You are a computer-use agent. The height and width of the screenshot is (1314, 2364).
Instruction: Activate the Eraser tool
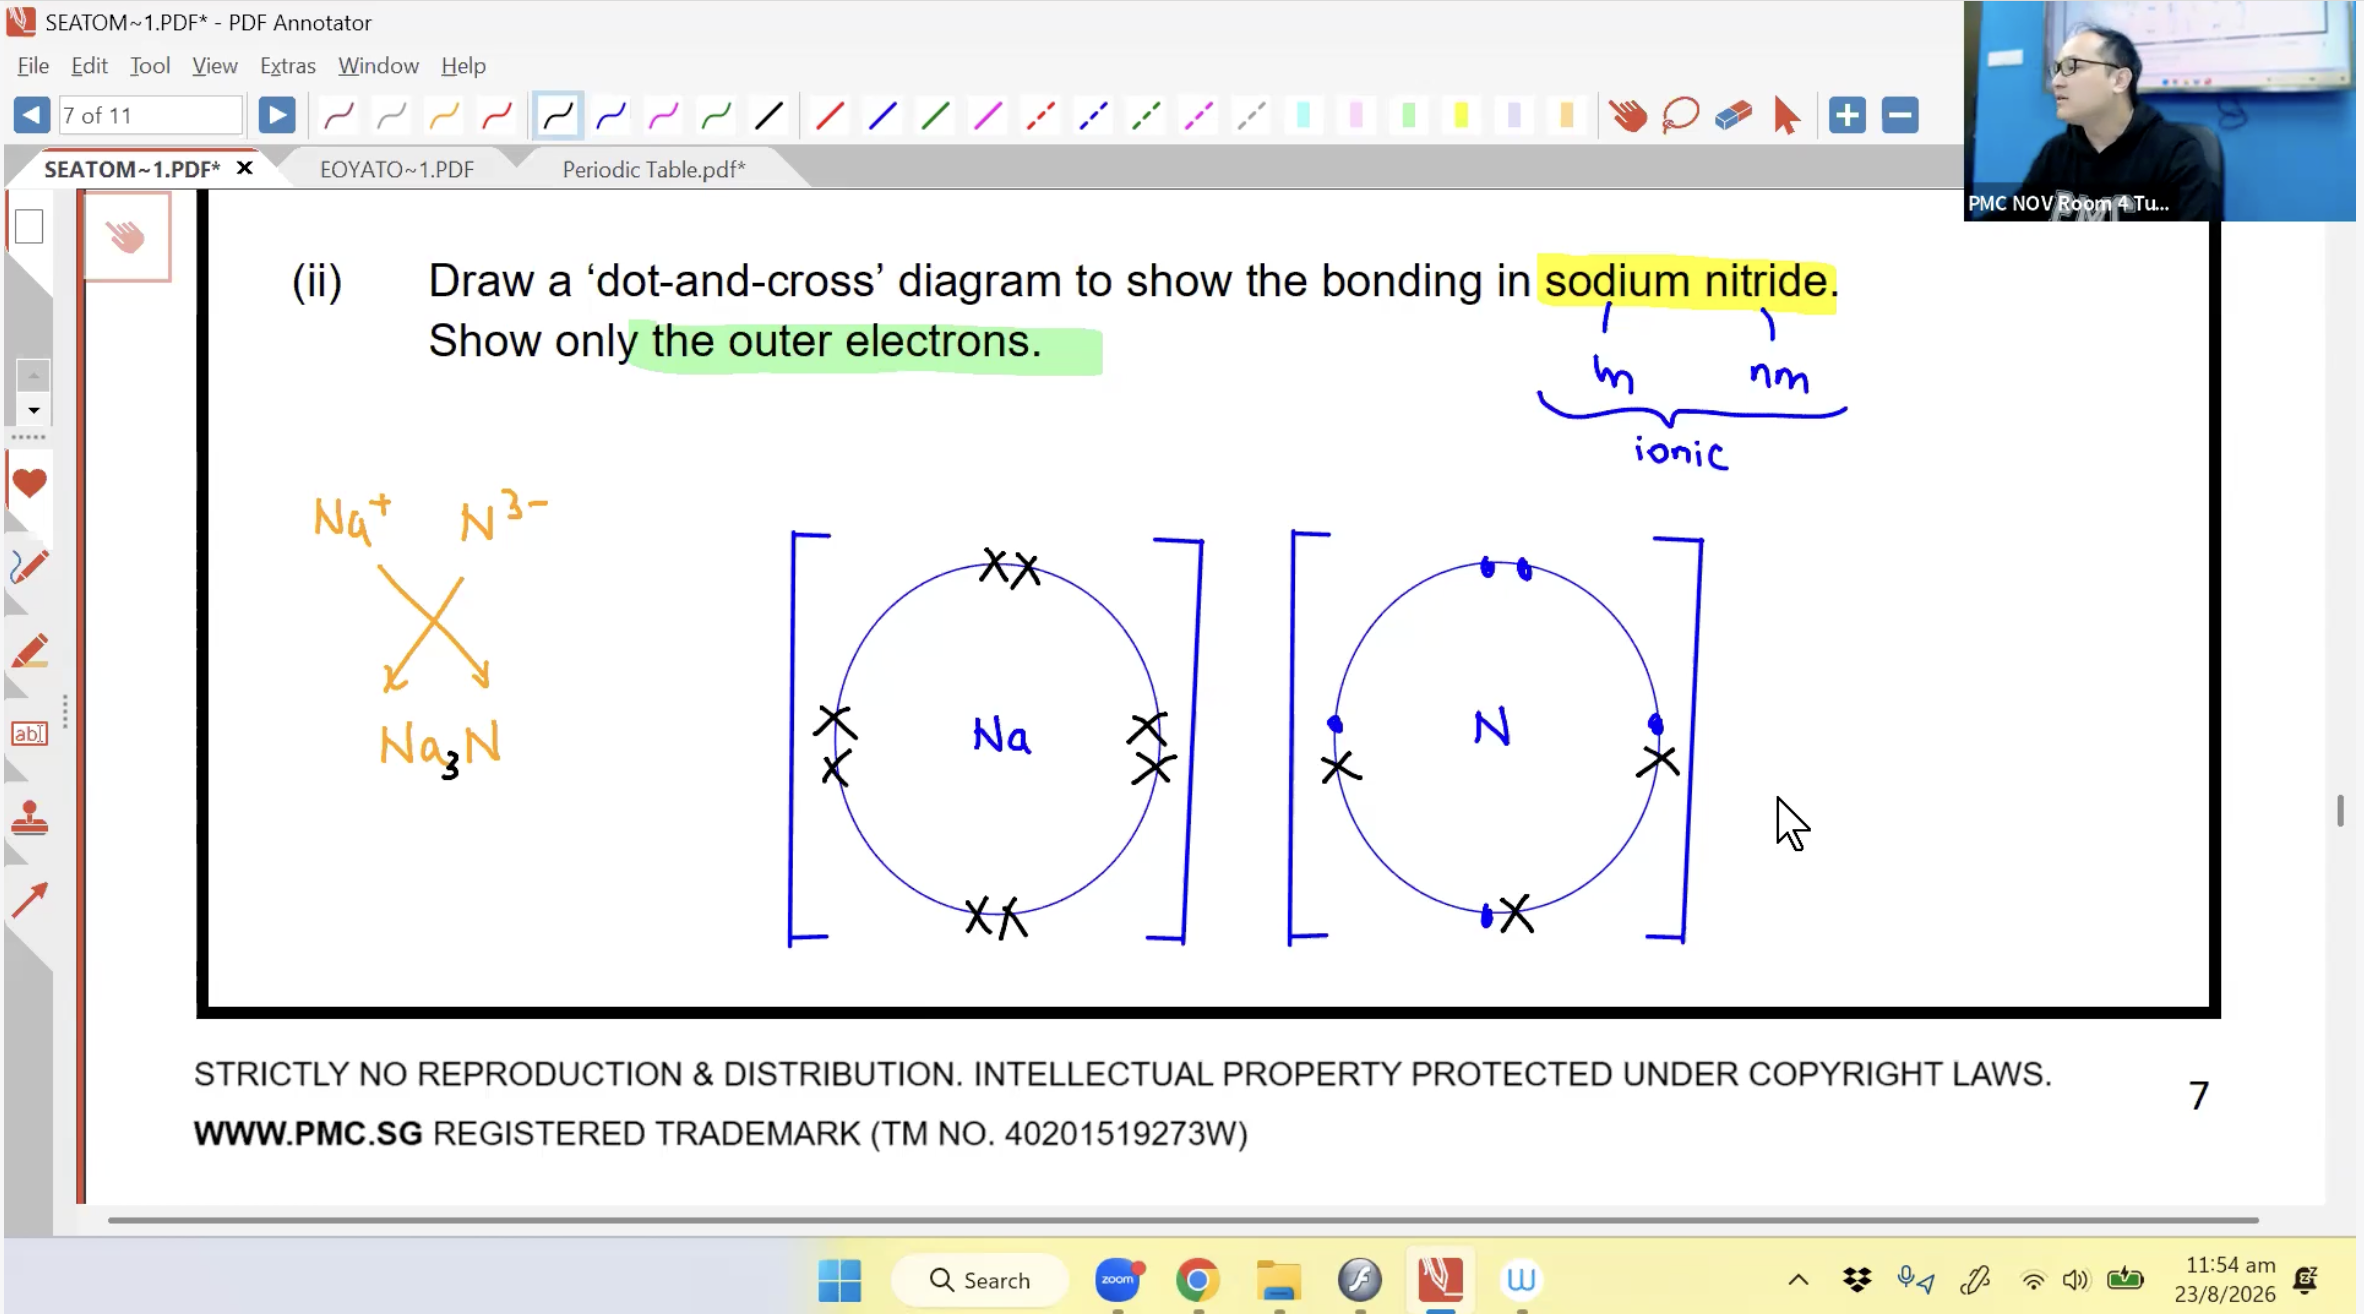[1734, 116]
